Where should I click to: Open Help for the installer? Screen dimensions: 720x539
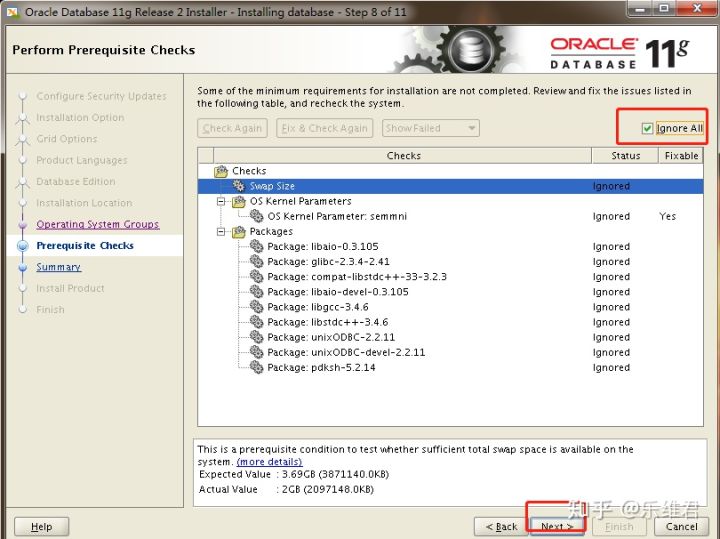coord(41,526)
